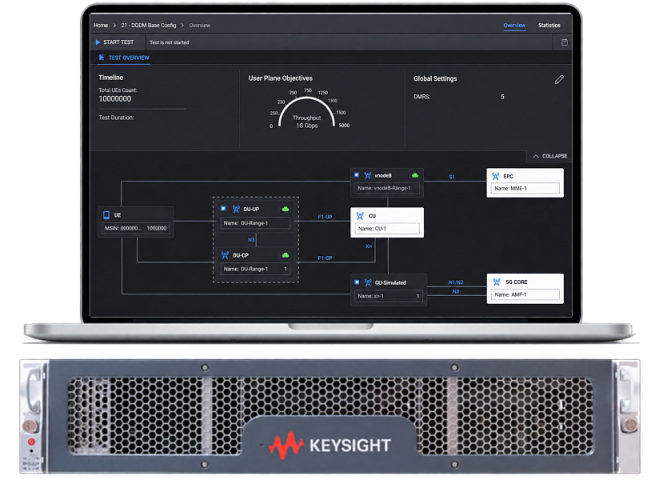Toggle the vnodeB node checkbox

tap(357, 175)
